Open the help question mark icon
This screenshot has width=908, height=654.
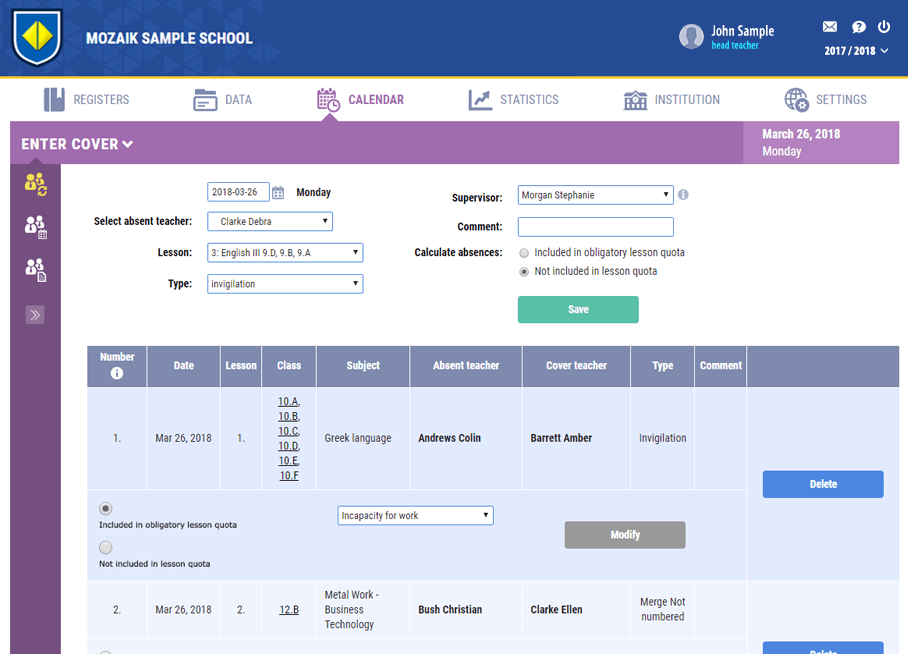point(858,27)
